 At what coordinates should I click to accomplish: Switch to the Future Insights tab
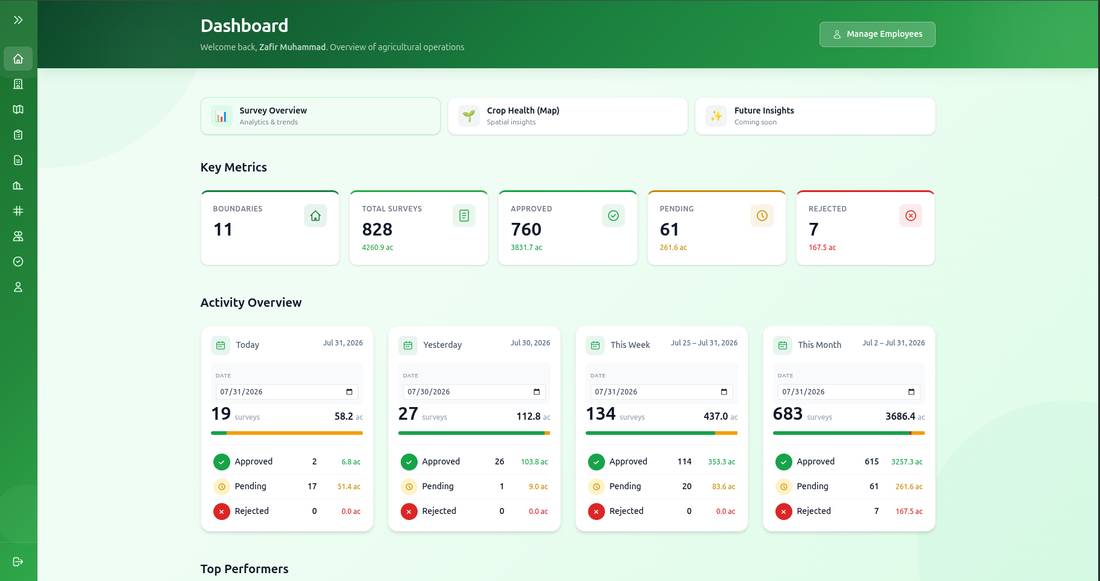coord(815,116)
